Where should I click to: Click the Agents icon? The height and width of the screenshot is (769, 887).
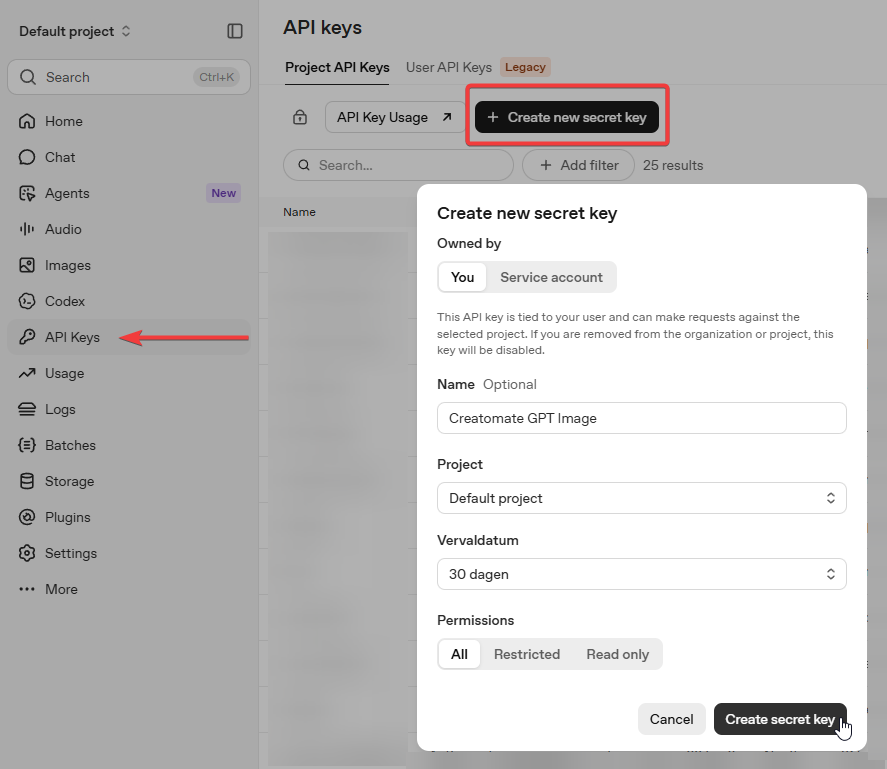click(x=27, y=194)
